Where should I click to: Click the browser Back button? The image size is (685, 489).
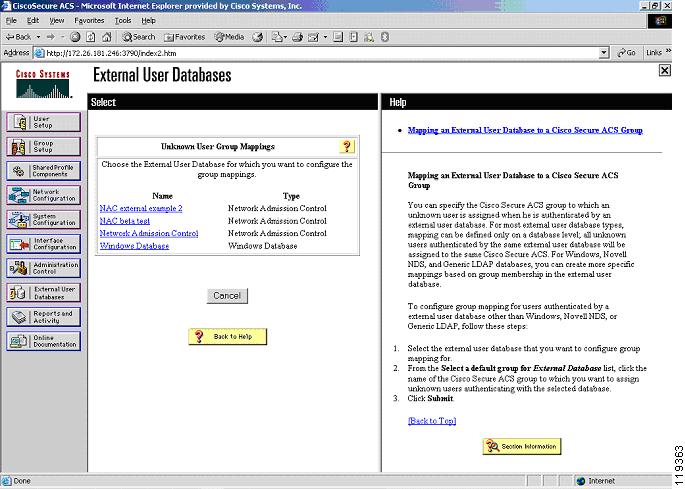tap(18, 37)
